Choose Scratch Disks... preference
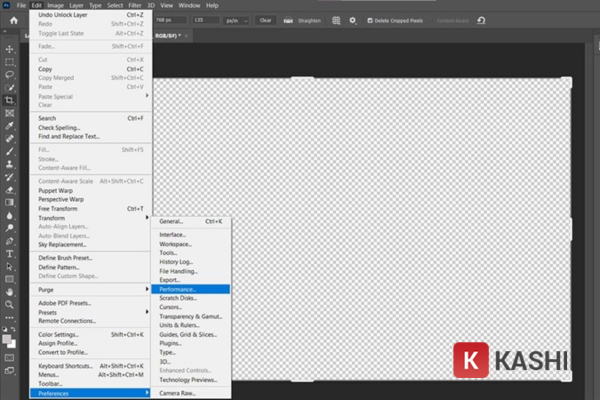 coord(191,298)
